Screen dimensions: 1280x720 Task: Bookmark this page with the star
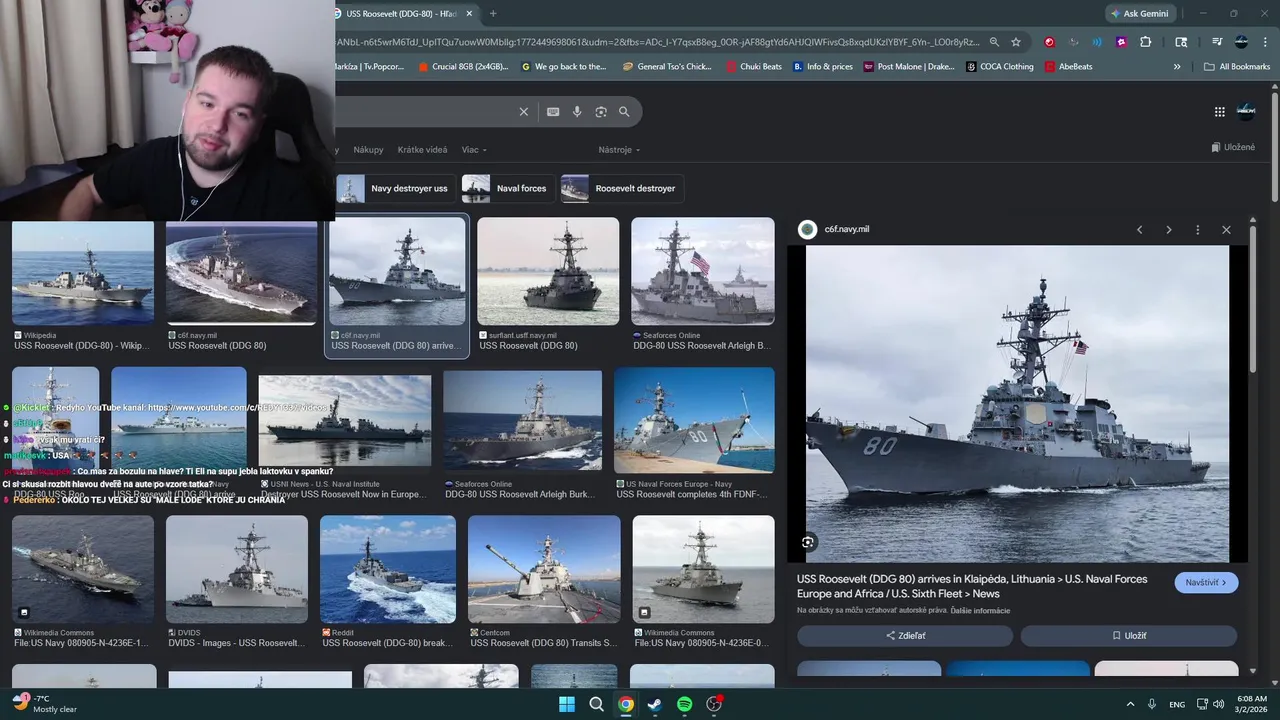tap(1016, 42)
